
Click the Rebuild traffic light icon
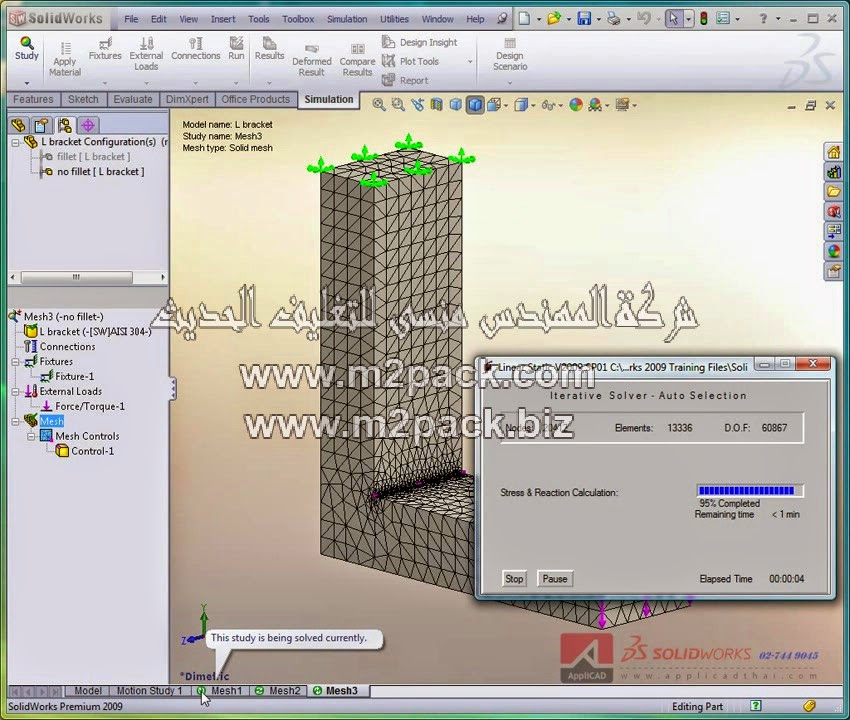pyautogui.click(x=704, y=18)
